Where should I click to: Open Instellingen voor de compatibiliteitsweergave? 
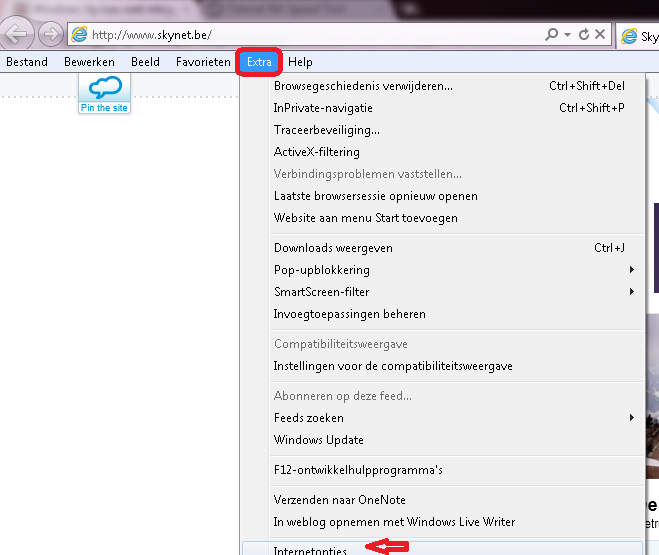tap(443, 366)
